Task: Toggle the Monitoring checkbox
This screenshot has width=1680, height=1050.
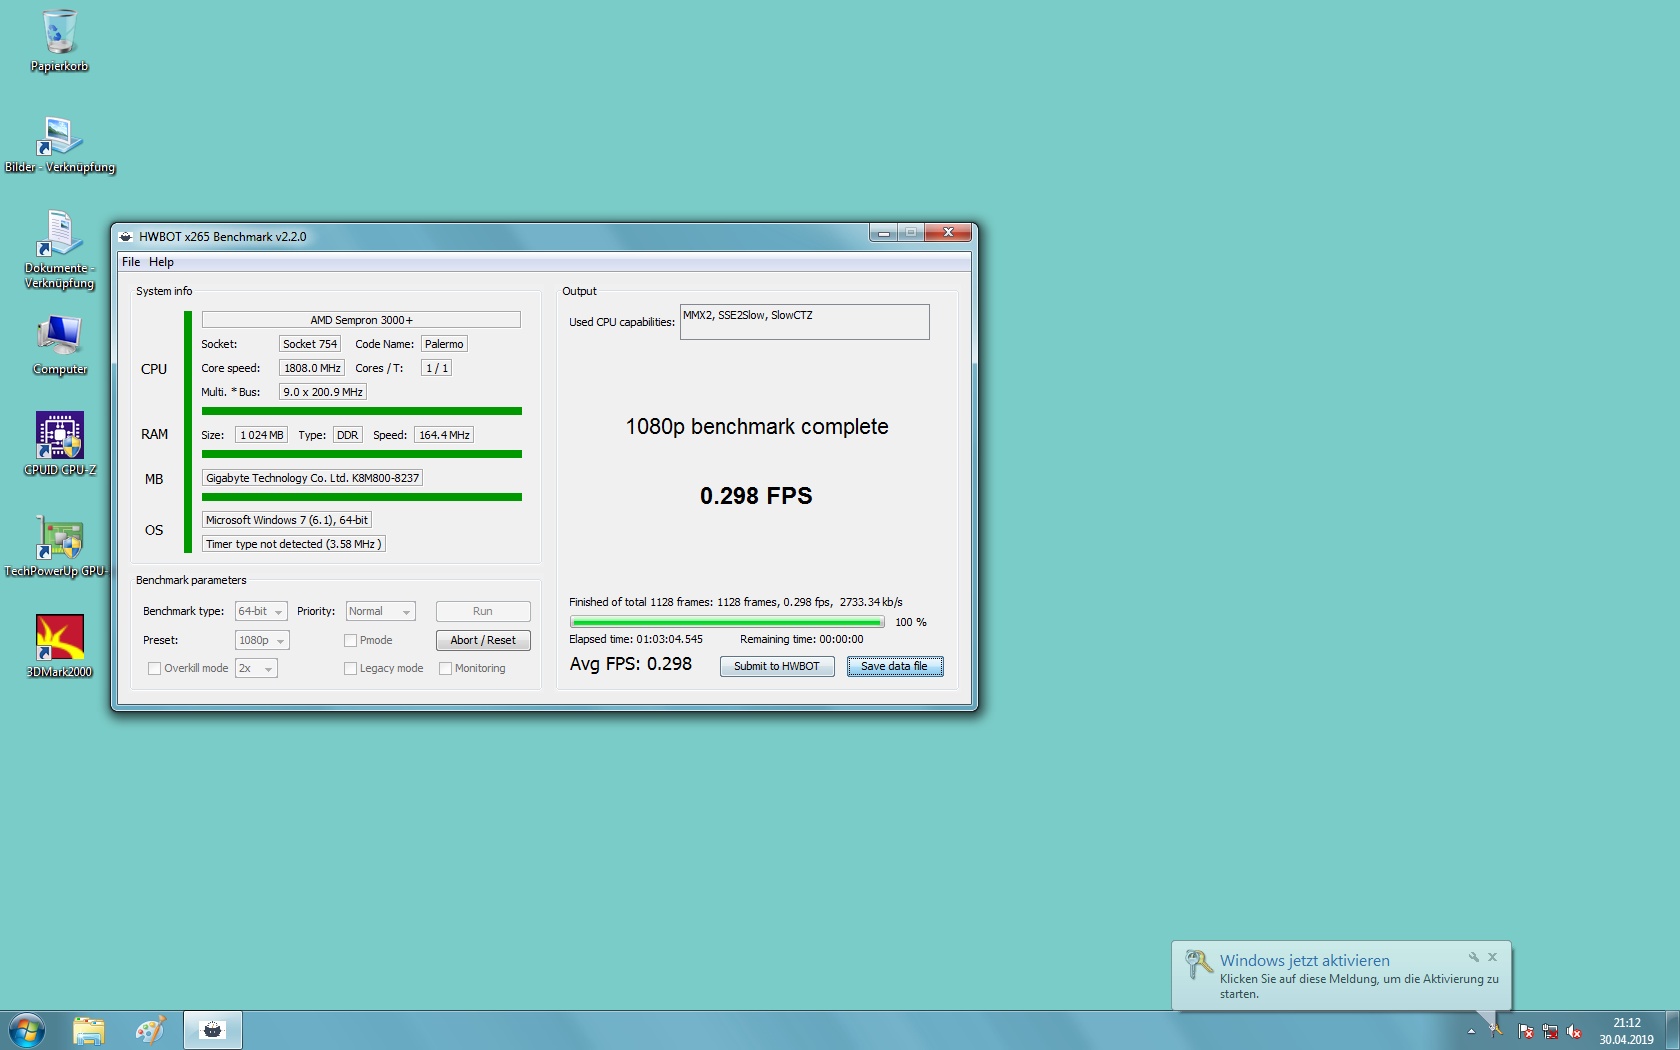Action: point(445,668)
